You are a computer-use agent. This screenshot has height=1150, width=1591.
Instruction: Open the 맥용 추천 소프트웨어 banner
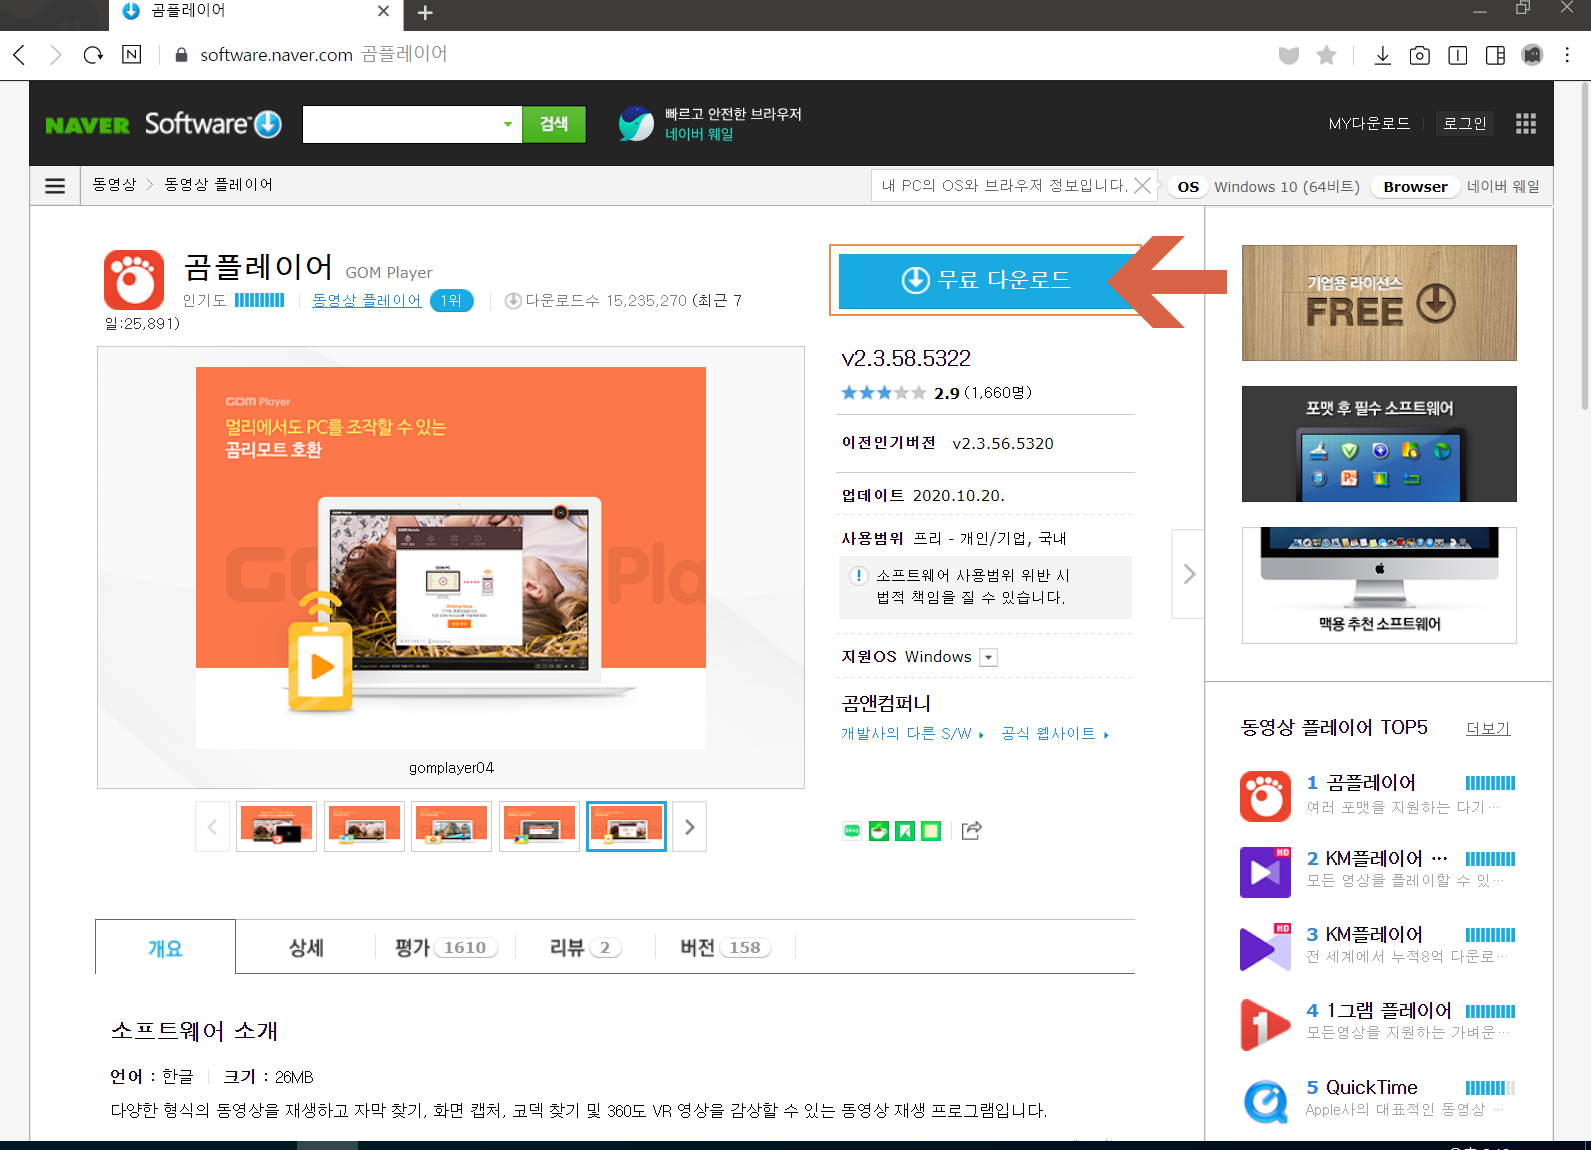[x=1379, y=585]
